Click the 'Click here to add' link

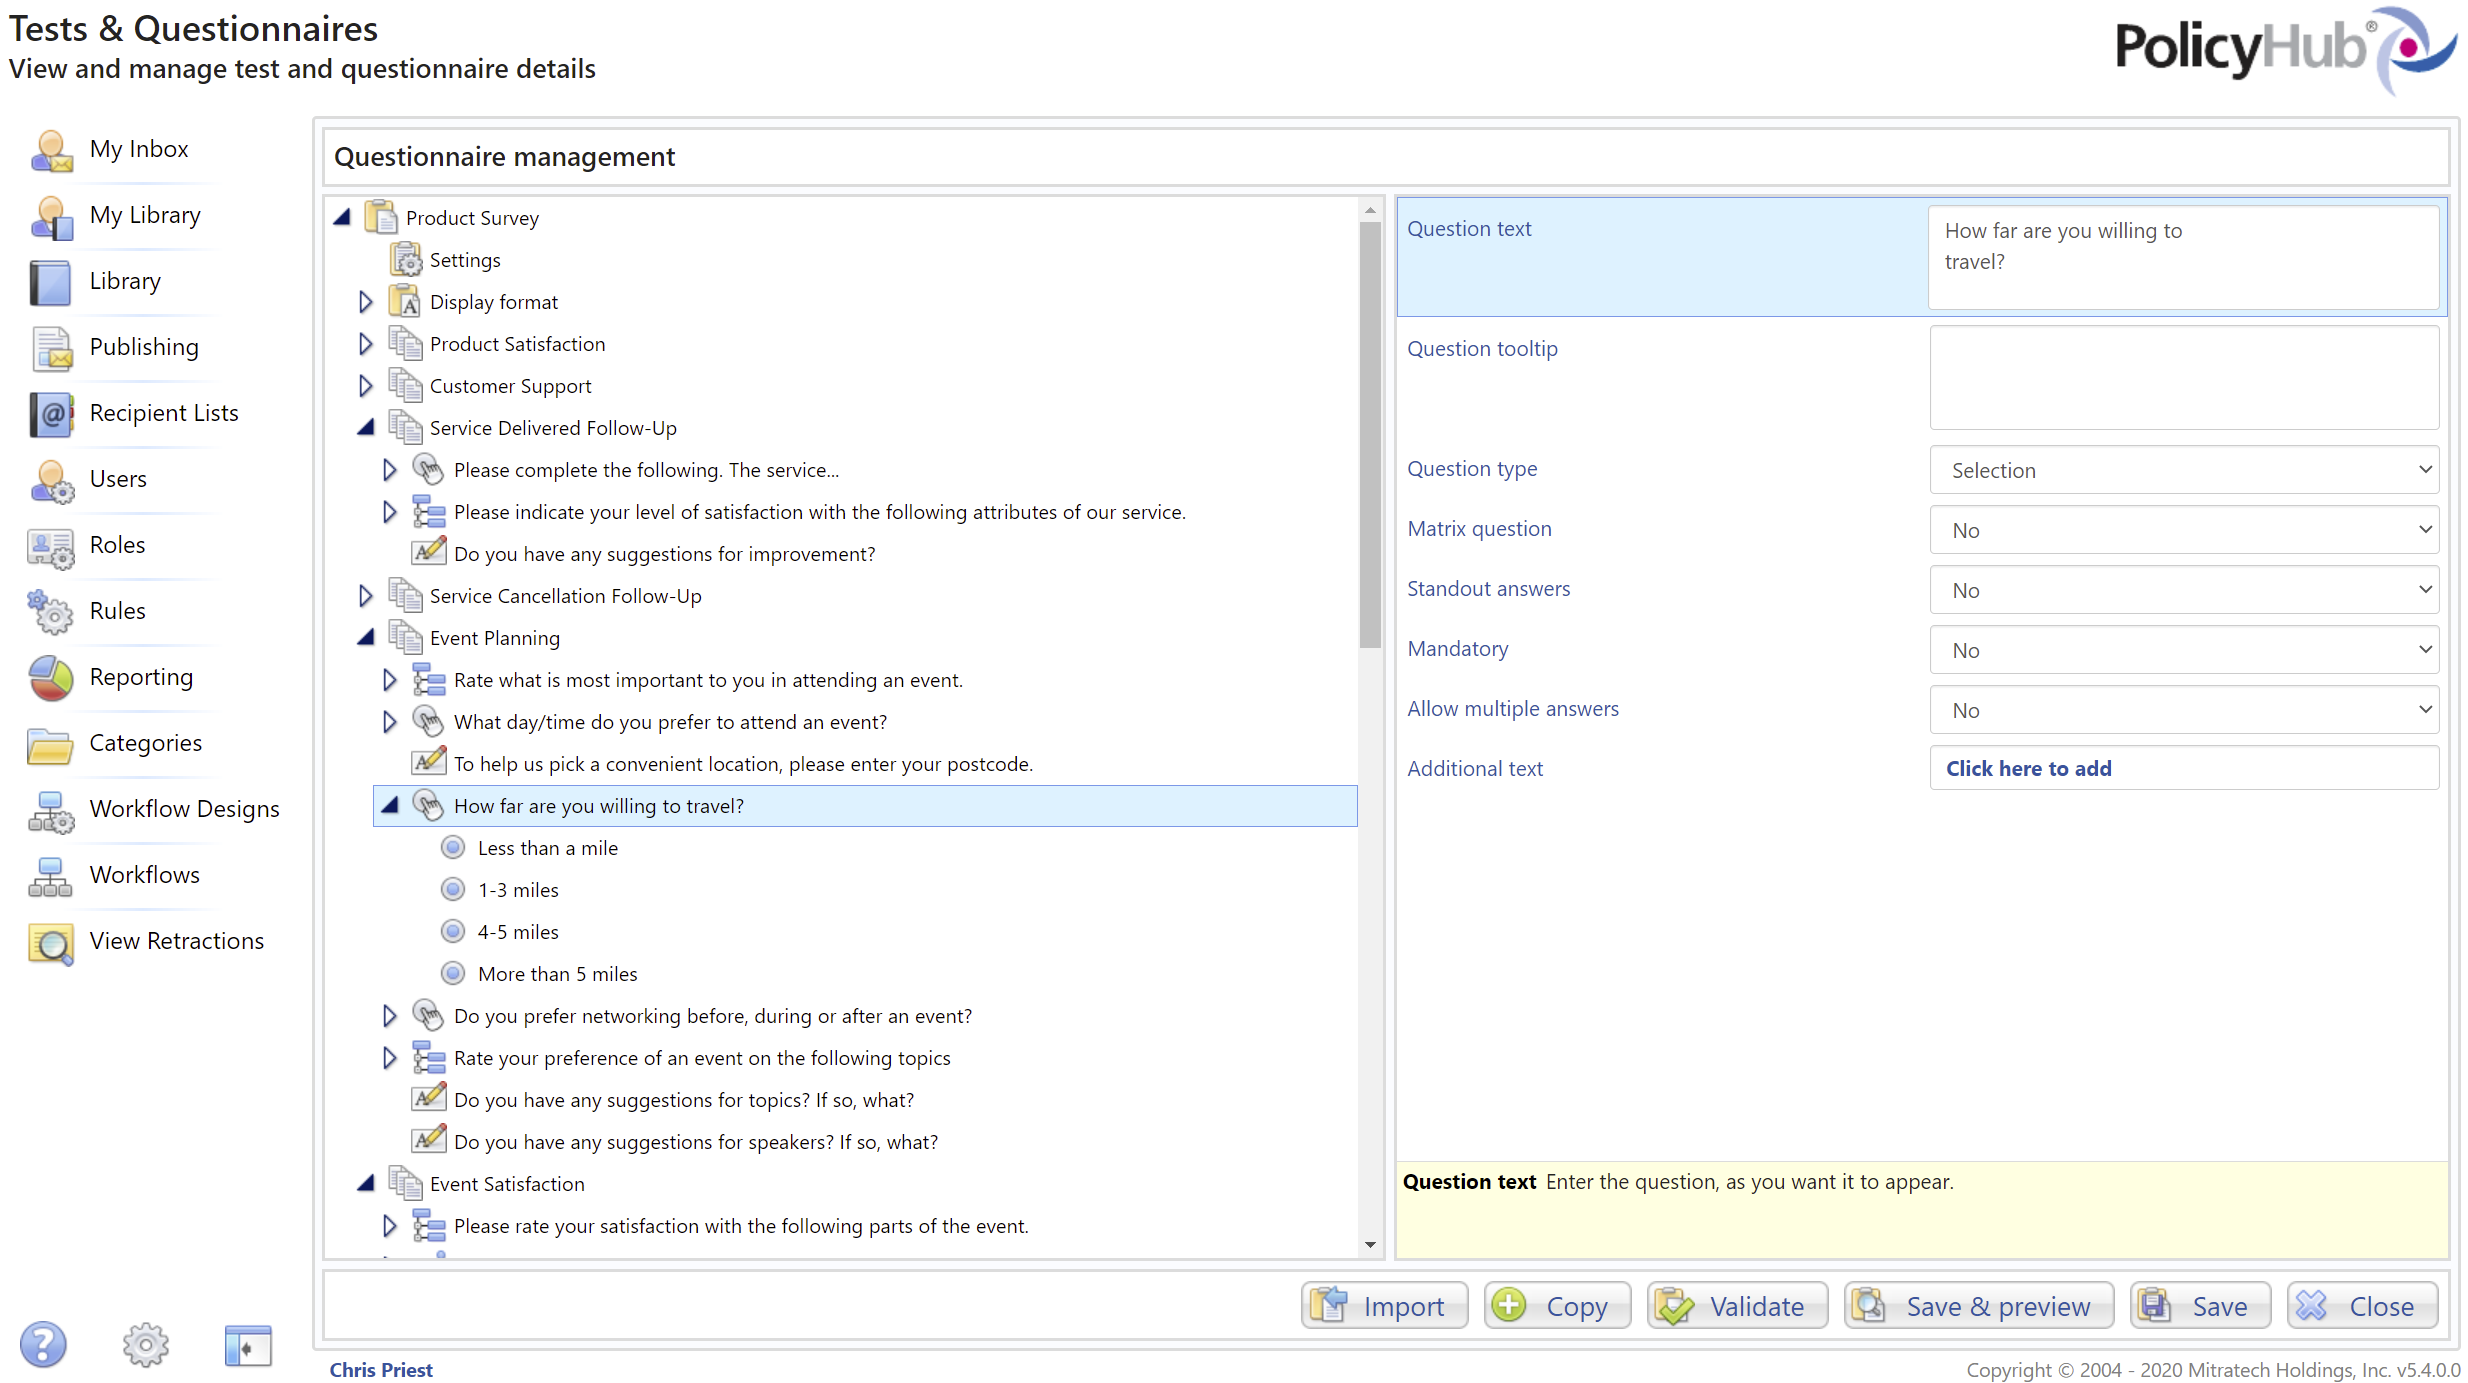2028,768
